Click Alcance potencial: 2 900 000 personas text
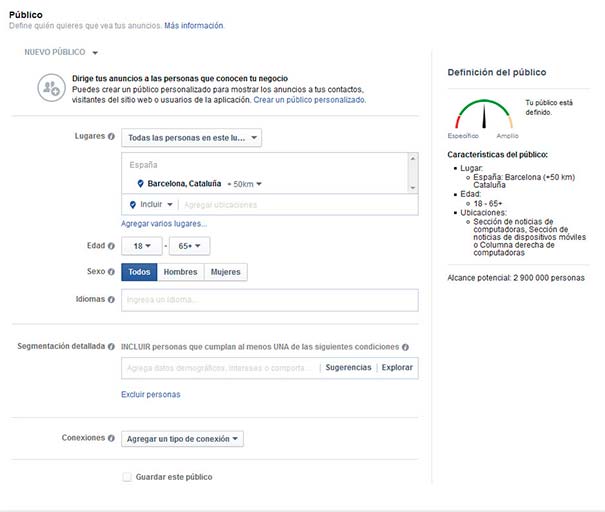Viewport: 605px width, 512px height. (x=516, y=278)
